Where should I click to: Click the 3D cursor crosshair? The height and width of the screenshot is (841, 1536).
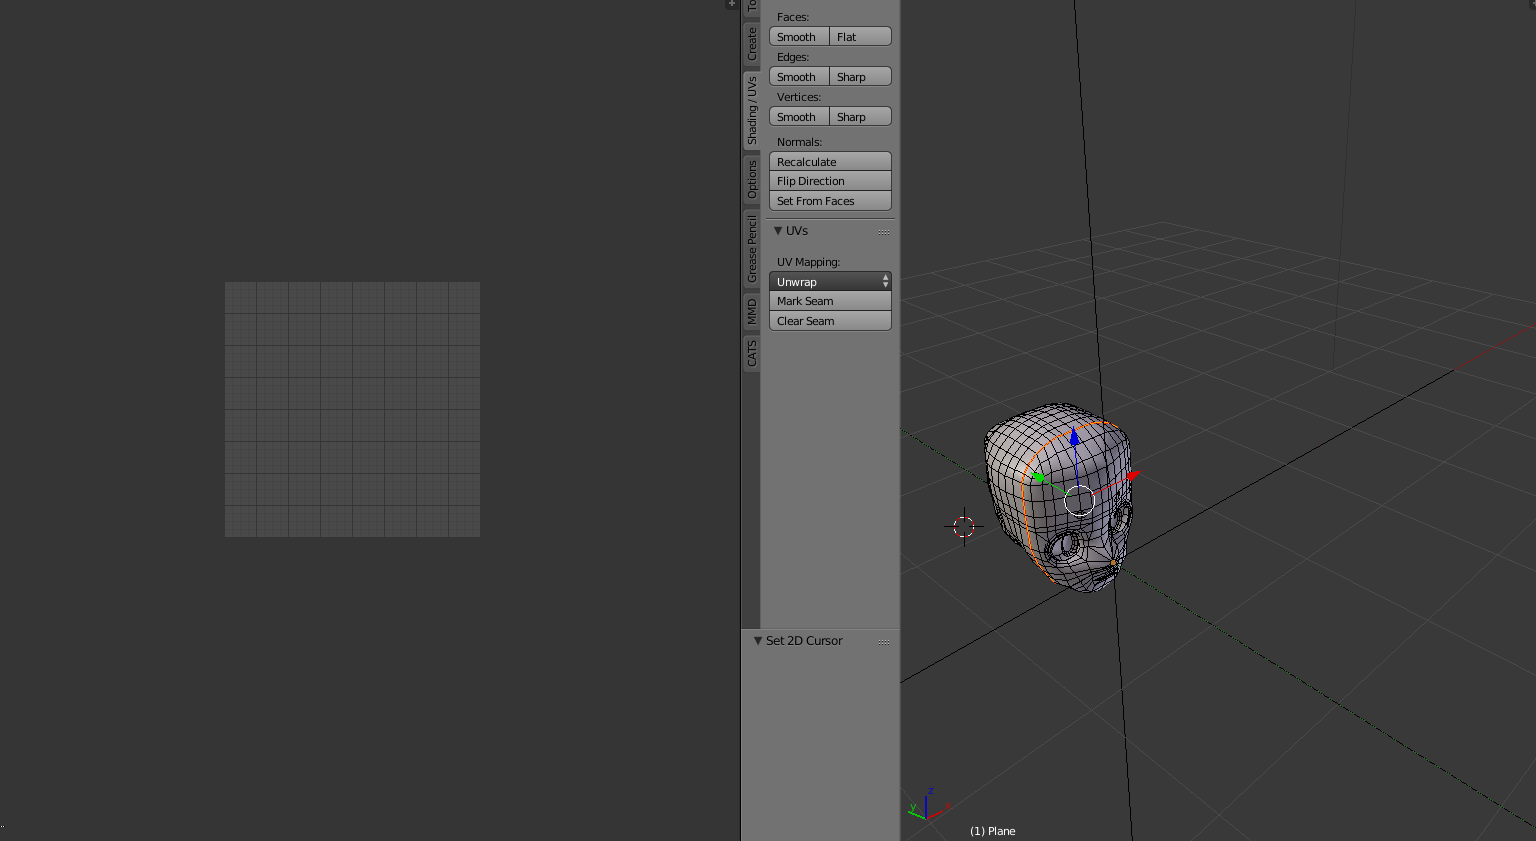coord(964,526)
